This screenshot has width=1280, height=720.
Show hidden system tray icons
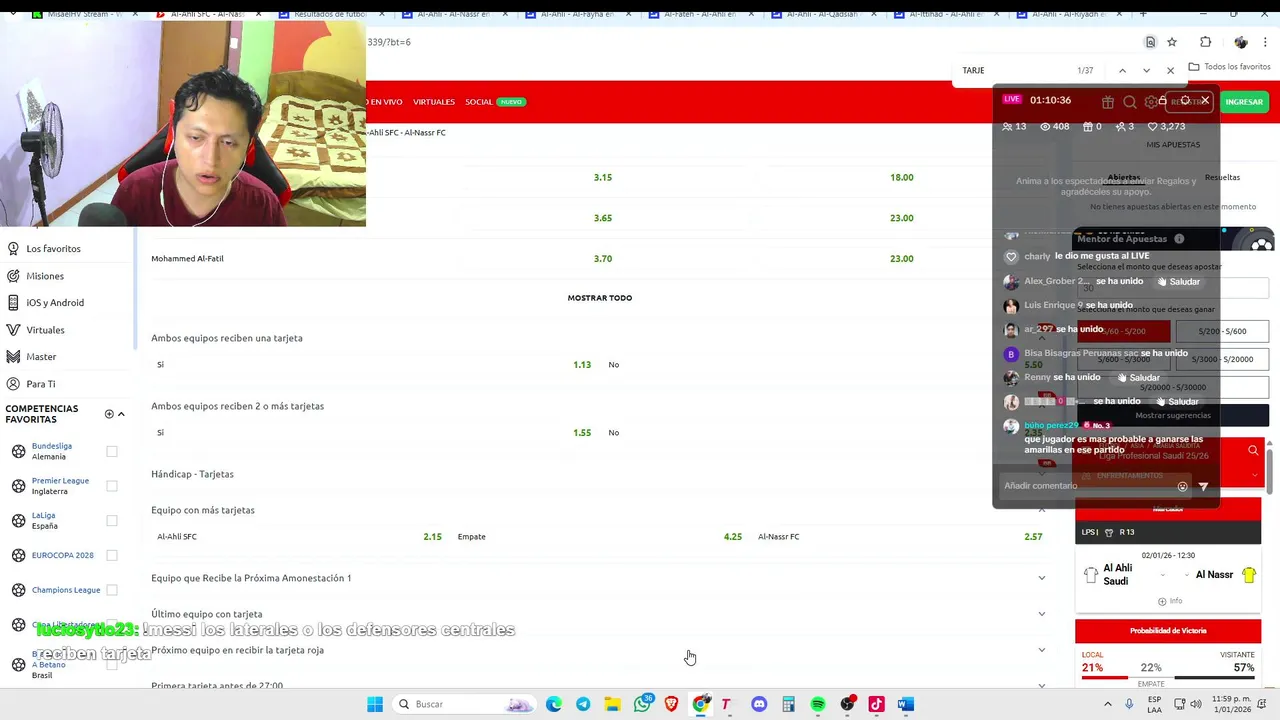(x=1107, y=704)
